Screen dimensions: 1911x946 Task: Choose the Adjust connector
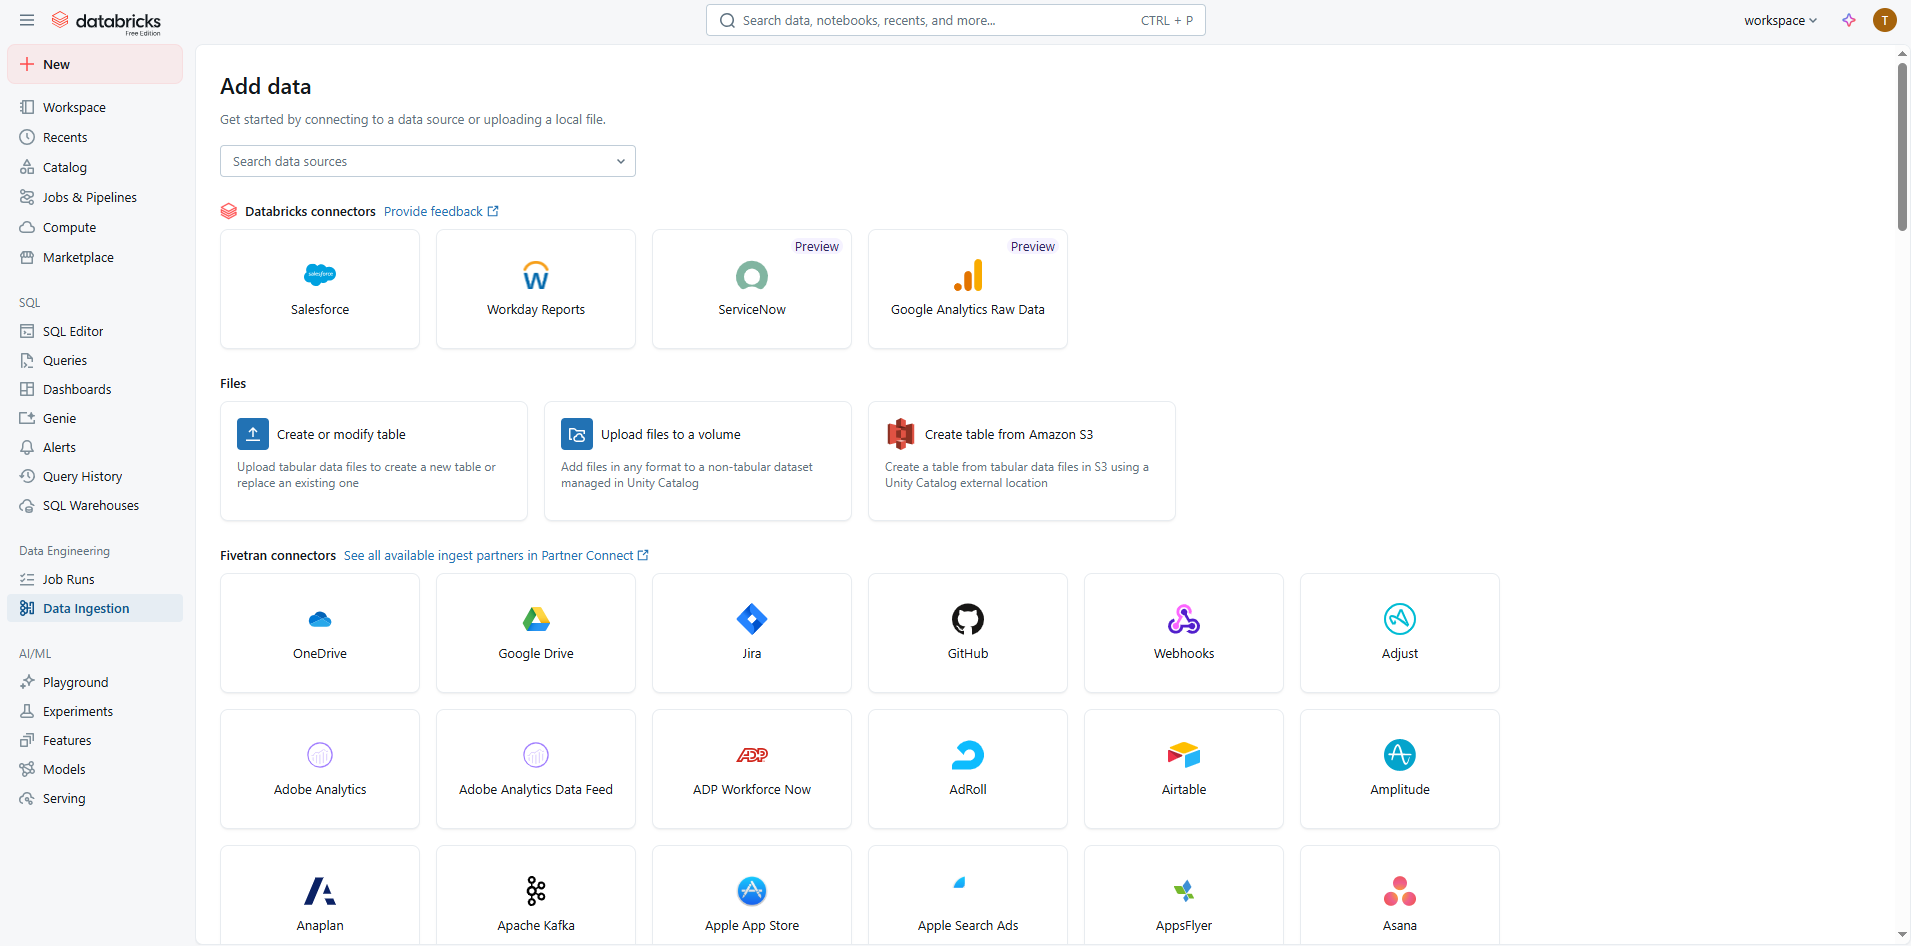[x=1400, y=633]
